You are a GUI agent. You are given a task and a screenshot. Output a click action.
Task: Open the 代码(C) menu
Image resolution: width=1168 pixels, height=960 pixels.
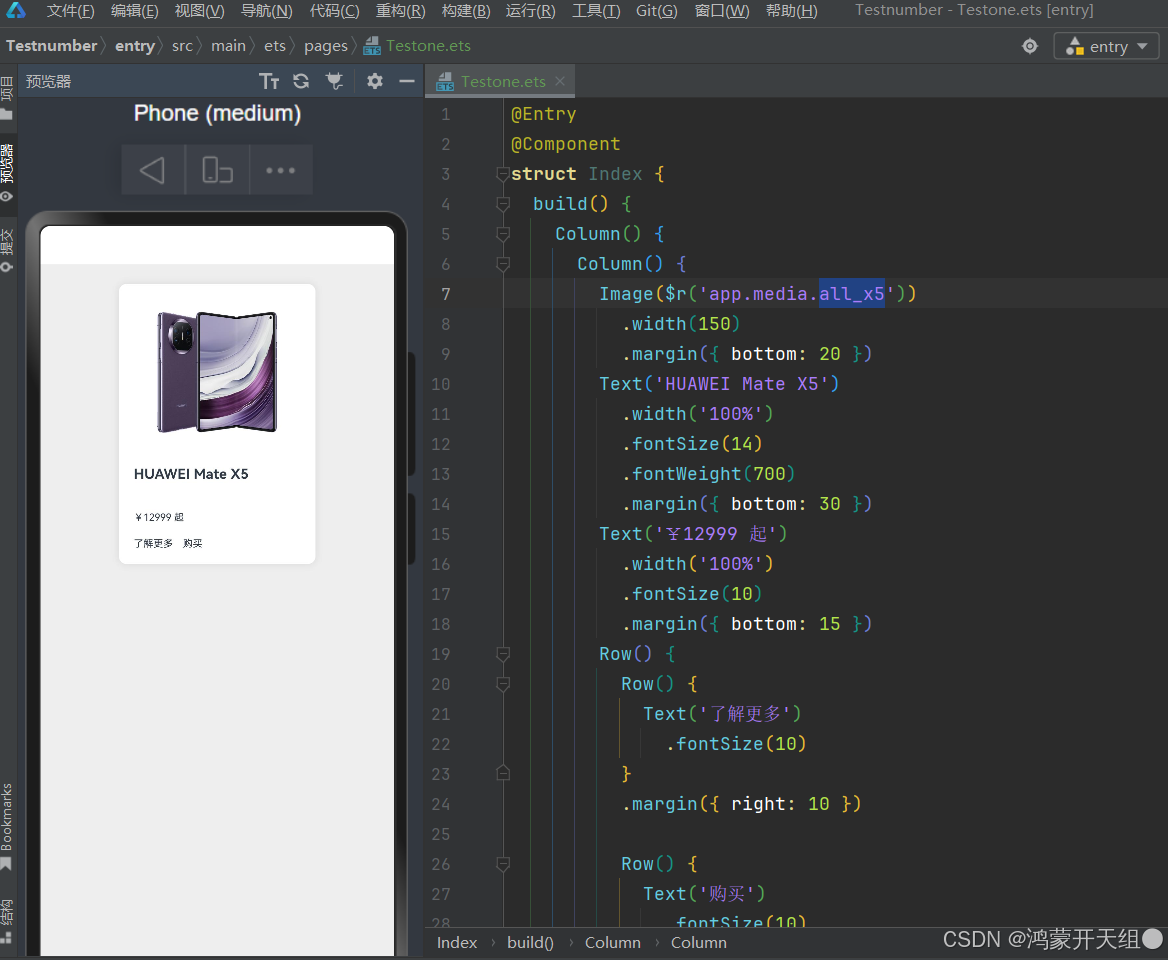tap(334, 11)
